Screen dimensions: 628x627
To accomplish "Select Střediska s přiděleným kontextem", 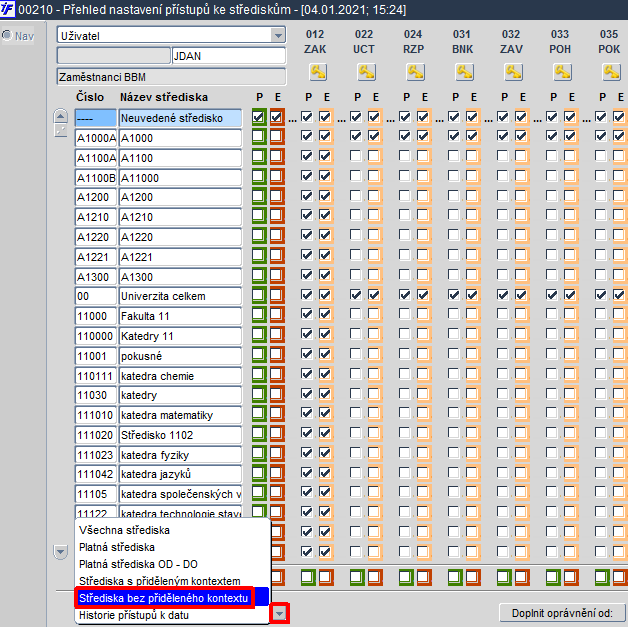I will [159, 581].
